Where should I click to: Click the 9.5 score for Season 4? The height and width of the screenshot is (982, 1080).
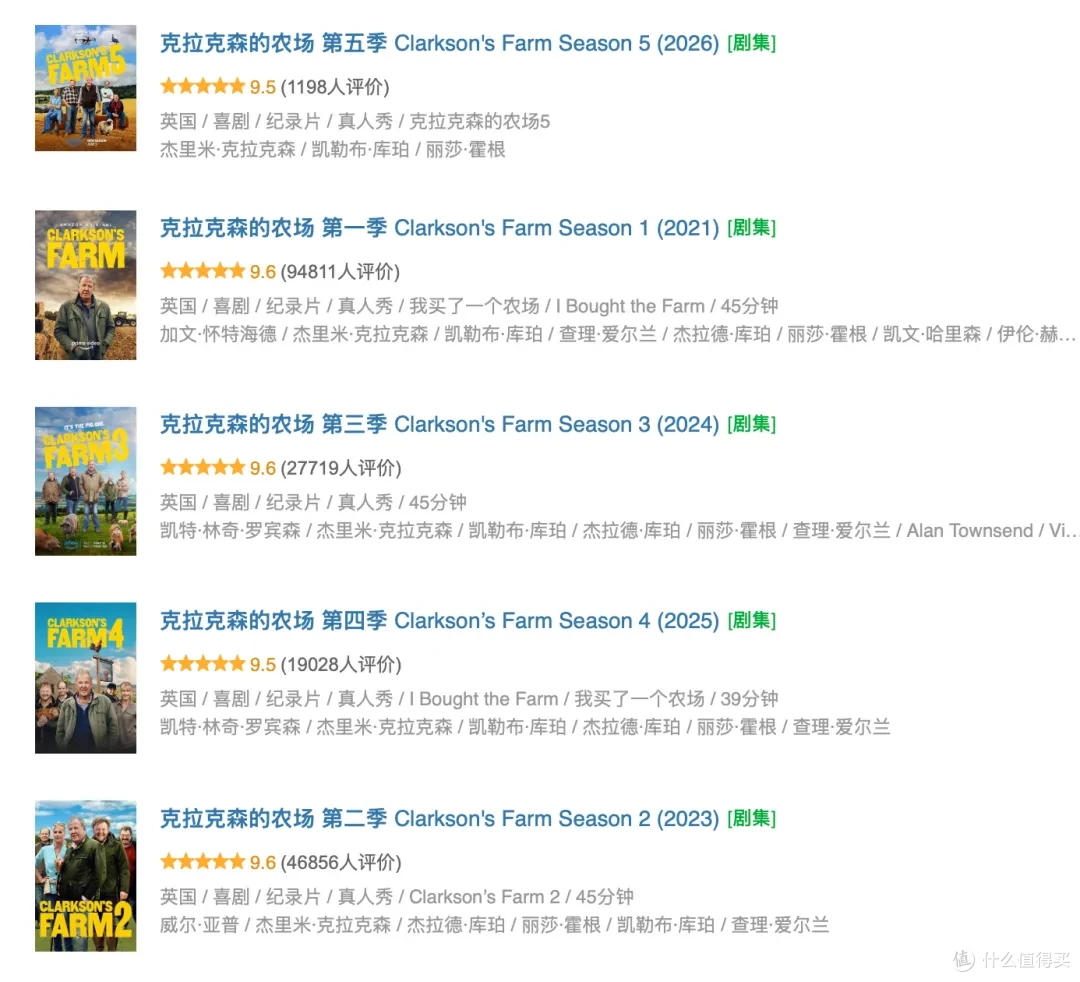click(x=262, y=665)
